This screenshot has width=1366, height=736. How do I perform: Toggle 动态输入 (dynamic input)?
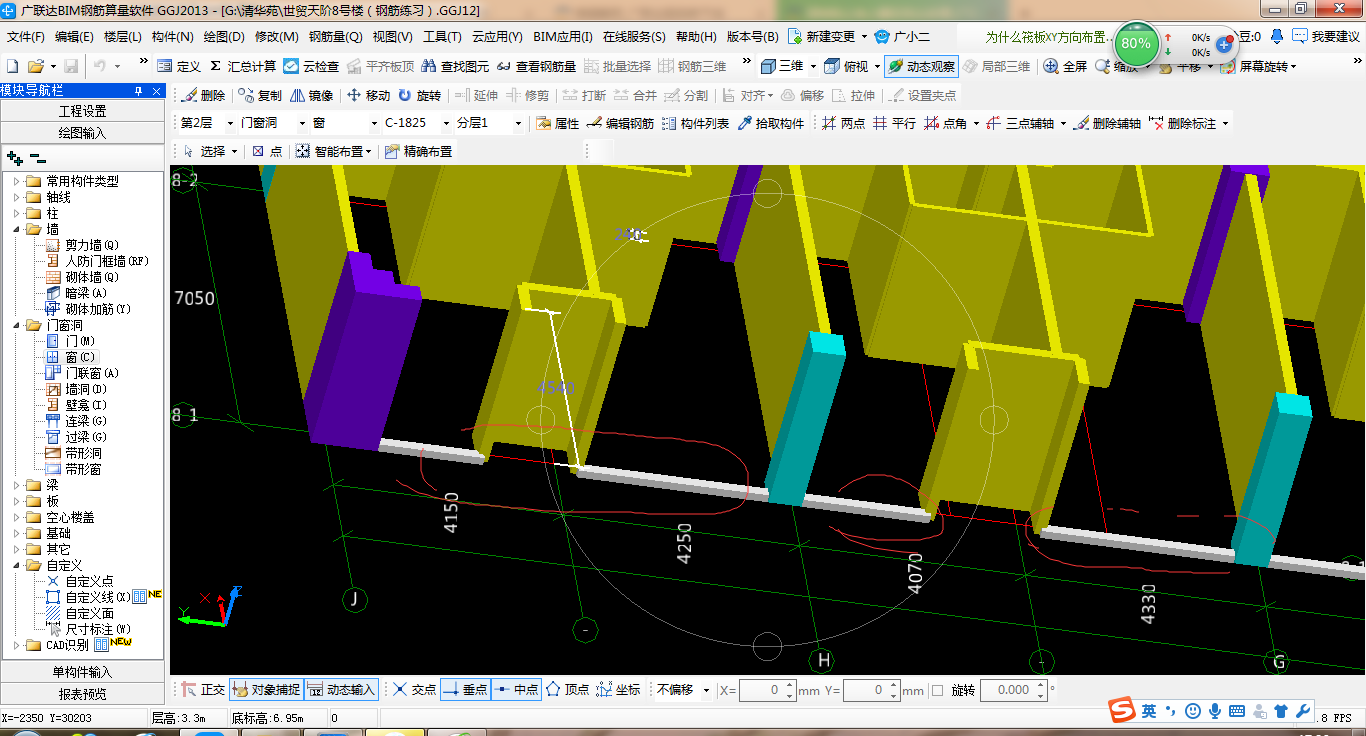coord(341,689)
